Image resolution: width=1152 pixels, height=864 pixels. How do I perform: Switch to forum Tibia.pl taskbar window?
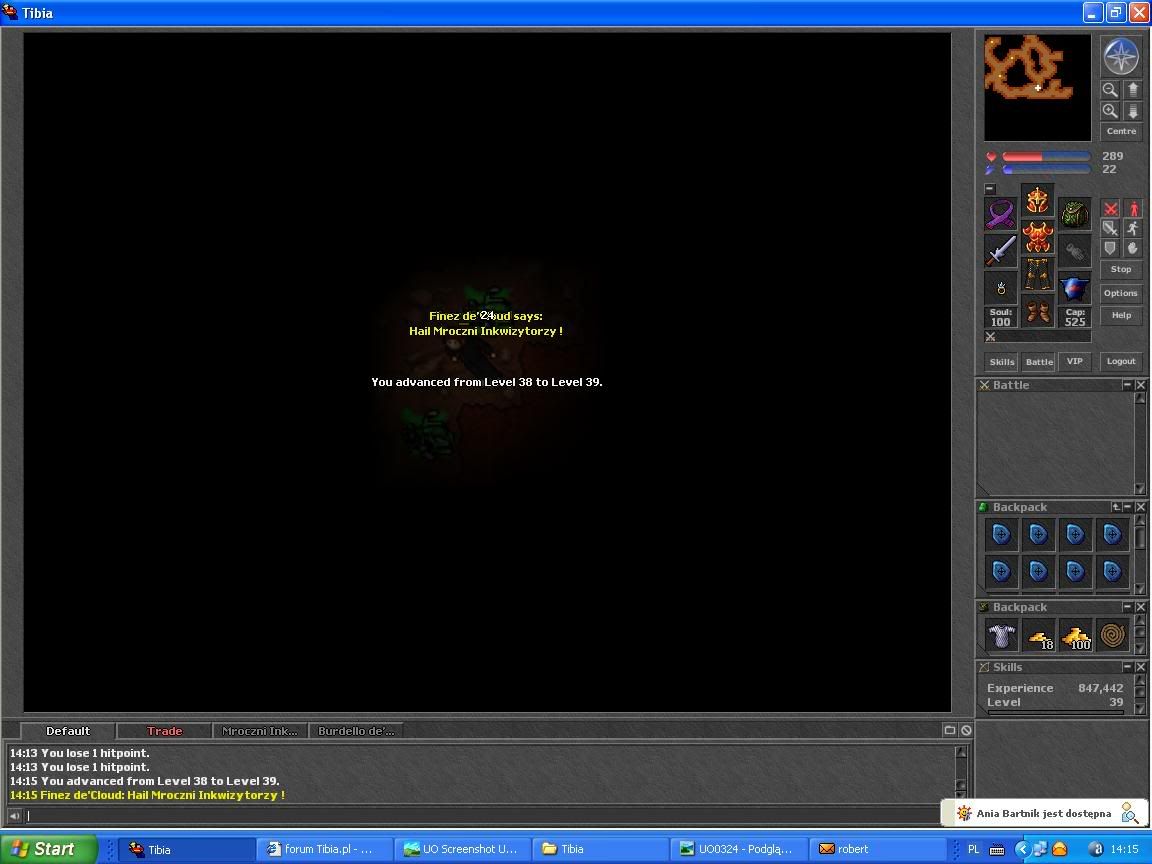point(324,849)
